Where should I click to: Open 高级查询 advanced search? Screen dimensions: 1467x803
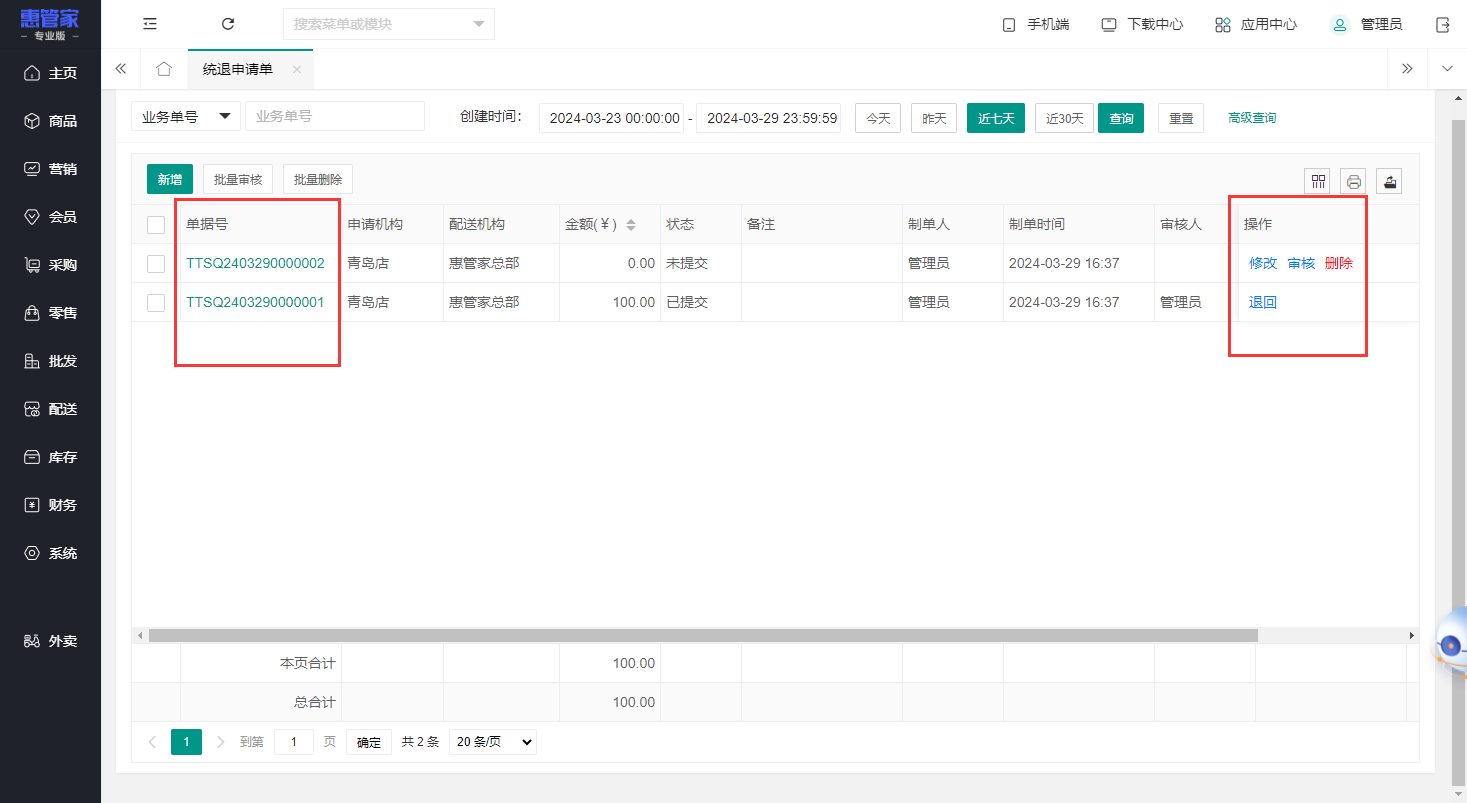click(1252, 118)
